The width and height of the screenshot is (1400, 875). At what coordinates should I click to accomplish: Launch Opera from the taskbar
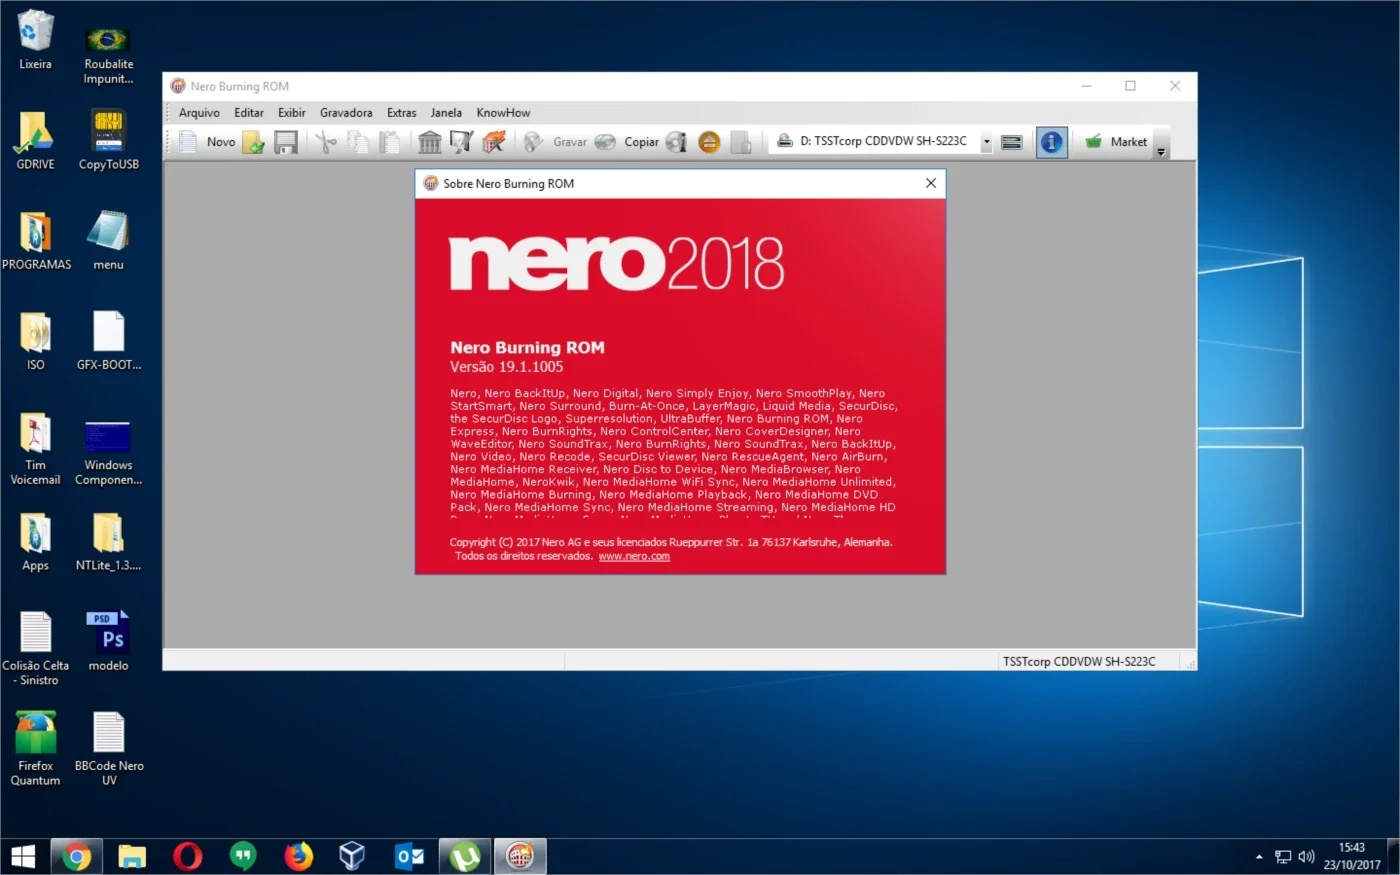187,857
